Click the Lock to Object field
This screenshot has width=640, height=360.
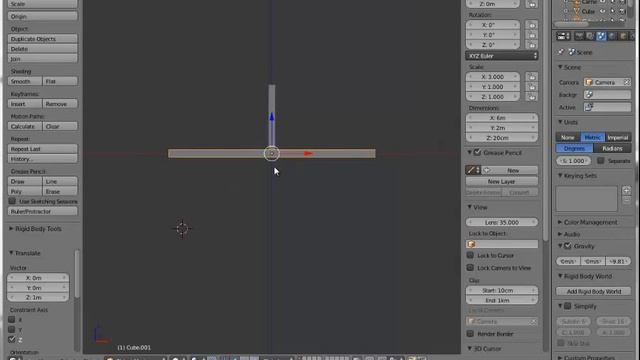coord(502,244)
